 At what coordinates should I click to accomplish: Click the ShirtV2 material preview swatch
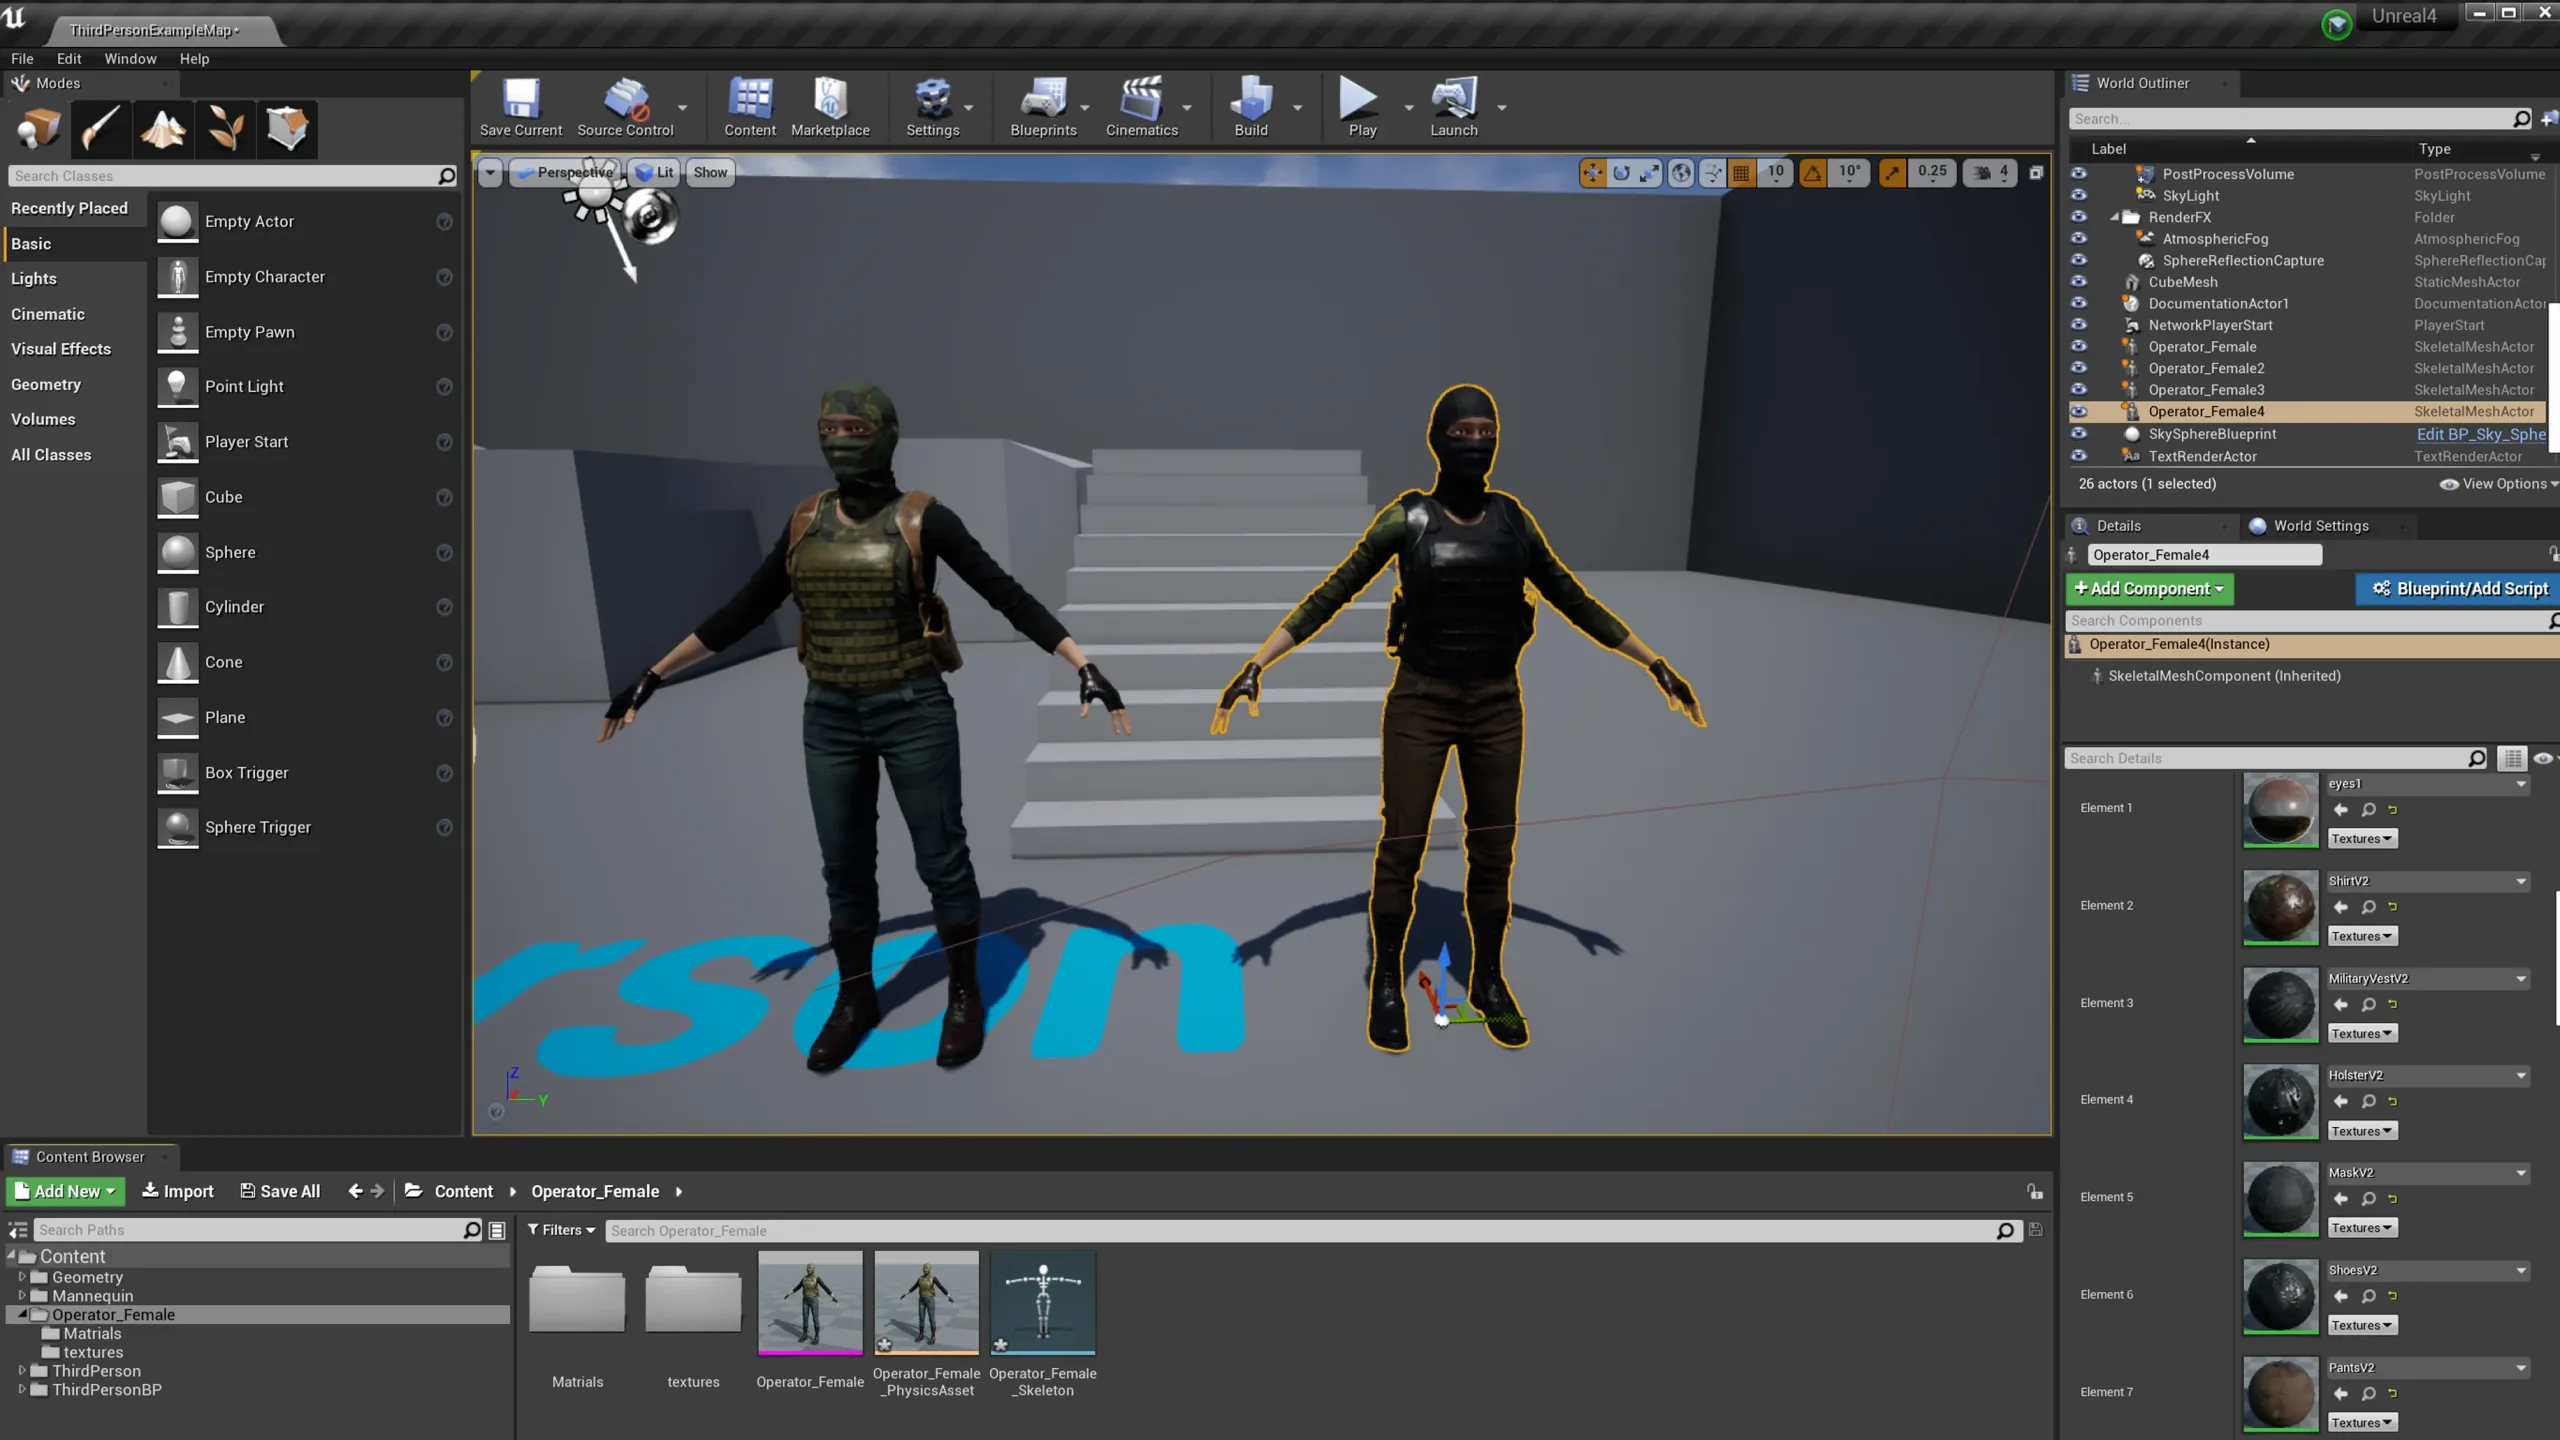coord(2280,907)
